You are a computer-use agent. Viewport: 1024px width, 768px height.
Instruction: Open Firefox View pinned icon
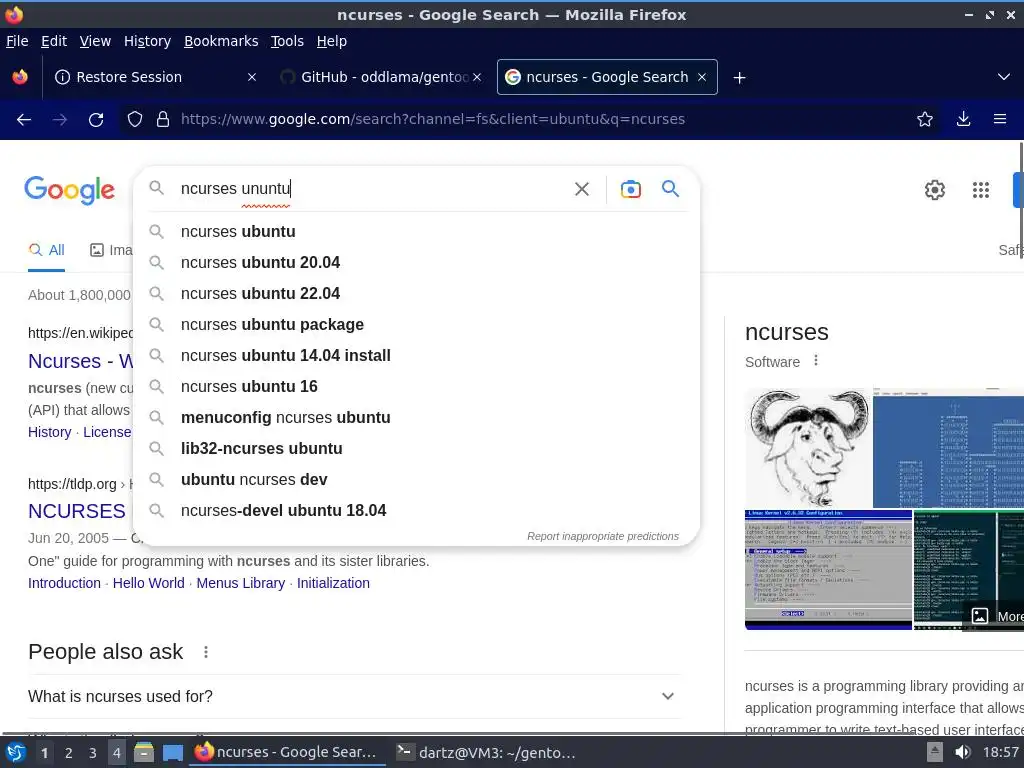(20, 77)
